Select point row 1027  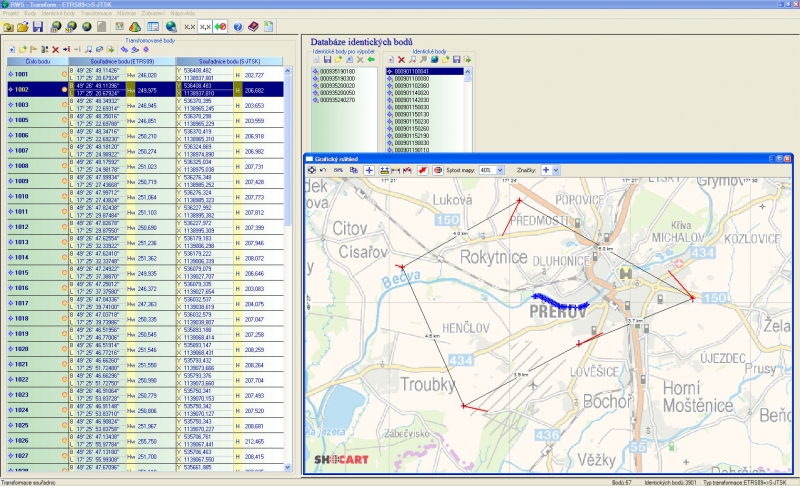click(x=145, y=456)
